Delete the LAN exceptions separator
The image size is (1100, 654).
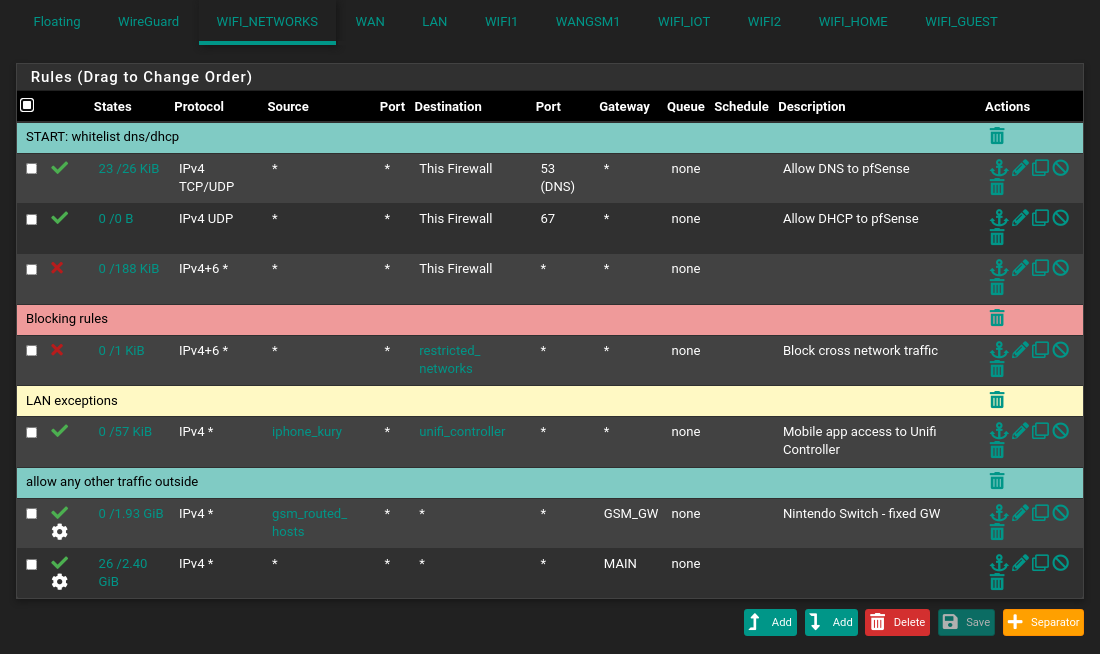997,400
